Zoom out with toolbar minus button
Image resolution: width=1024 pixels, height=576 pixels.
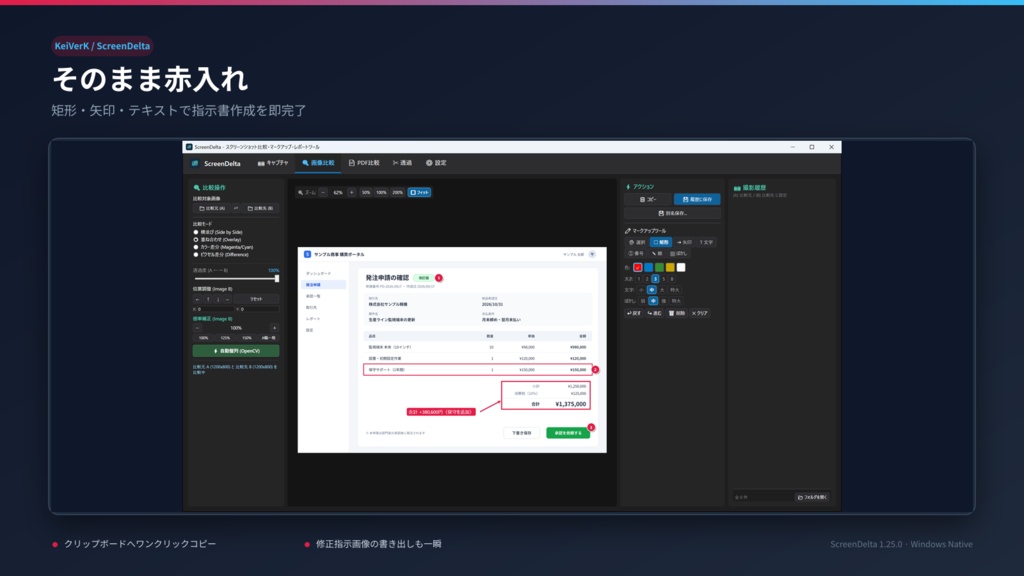323,193
